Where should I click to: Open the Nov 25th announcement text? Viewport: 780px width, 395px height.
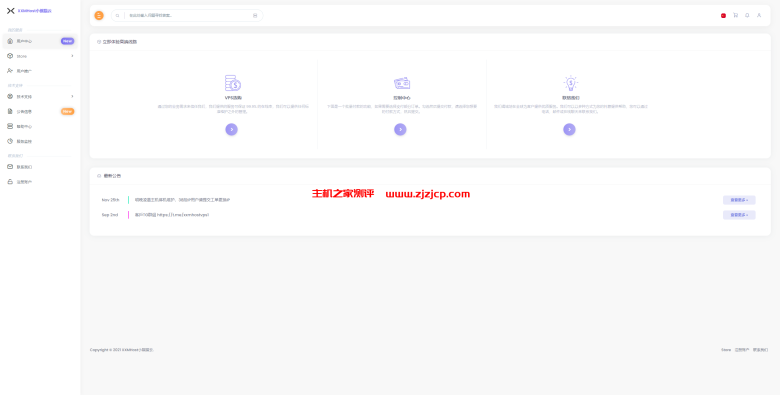click(x=183, y=200)
